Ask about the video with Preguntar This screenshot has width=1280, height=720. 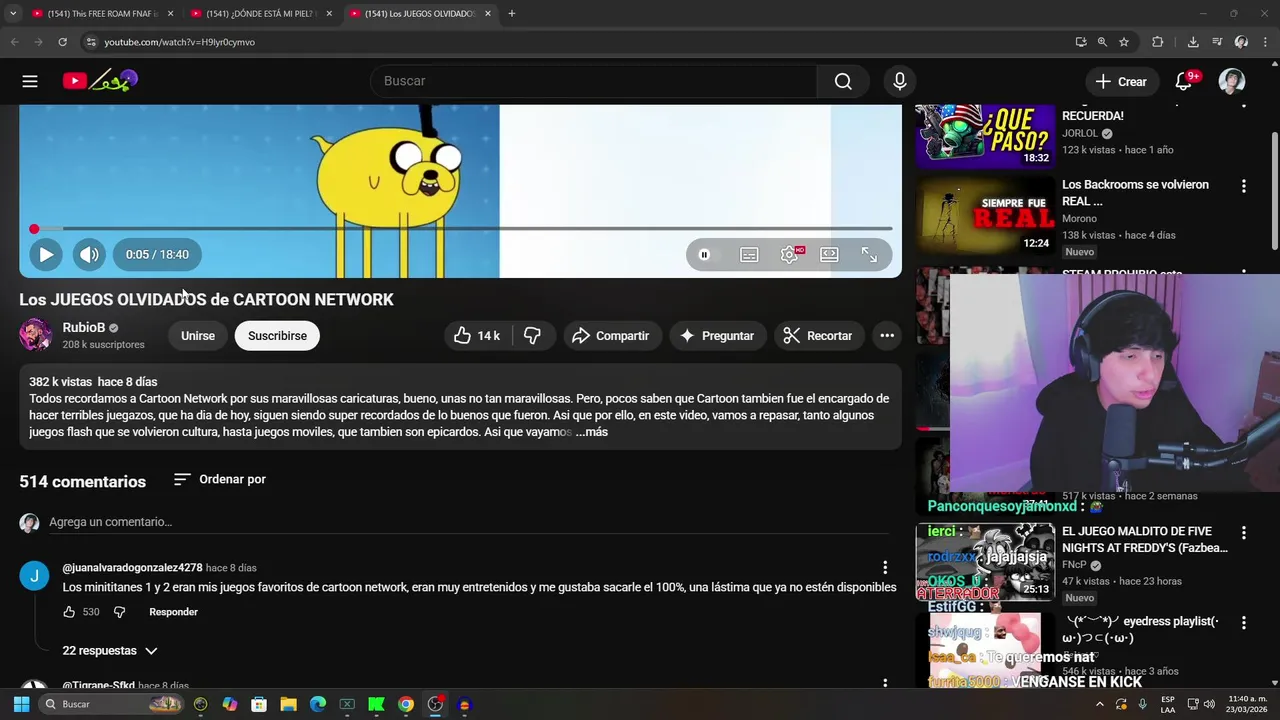pos(717,336)
